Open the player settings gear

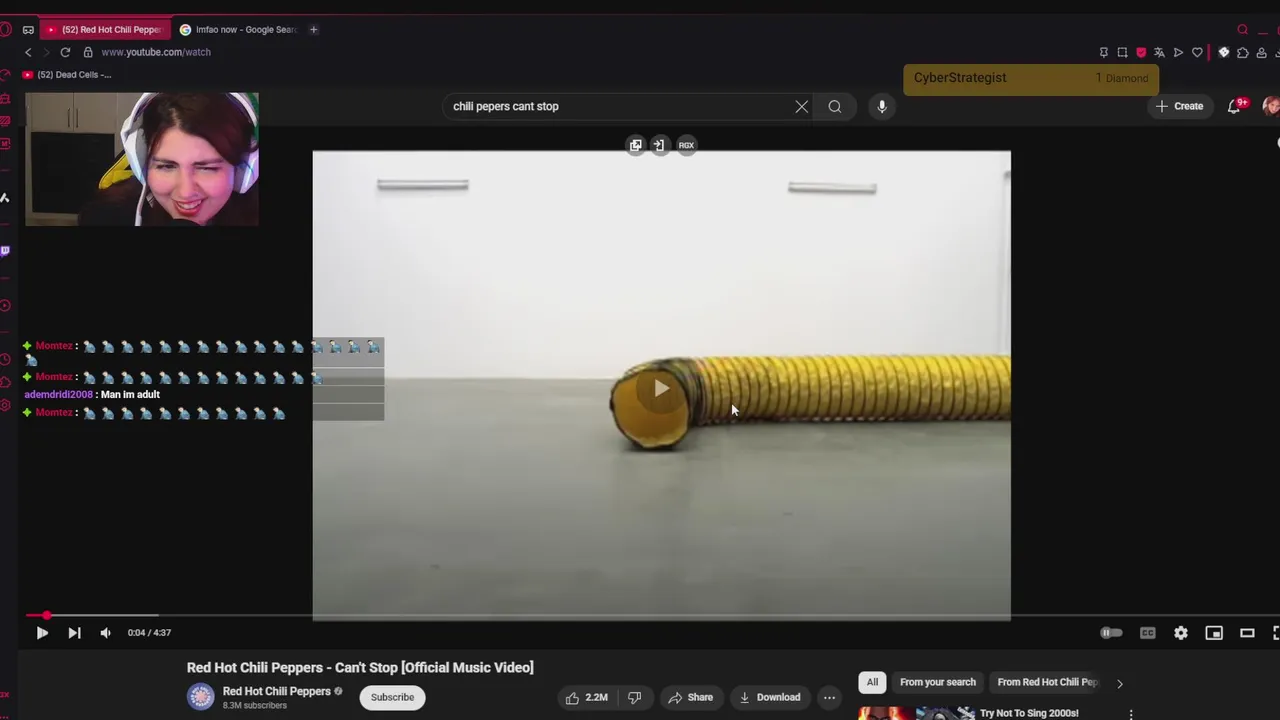click(1181, 633)
